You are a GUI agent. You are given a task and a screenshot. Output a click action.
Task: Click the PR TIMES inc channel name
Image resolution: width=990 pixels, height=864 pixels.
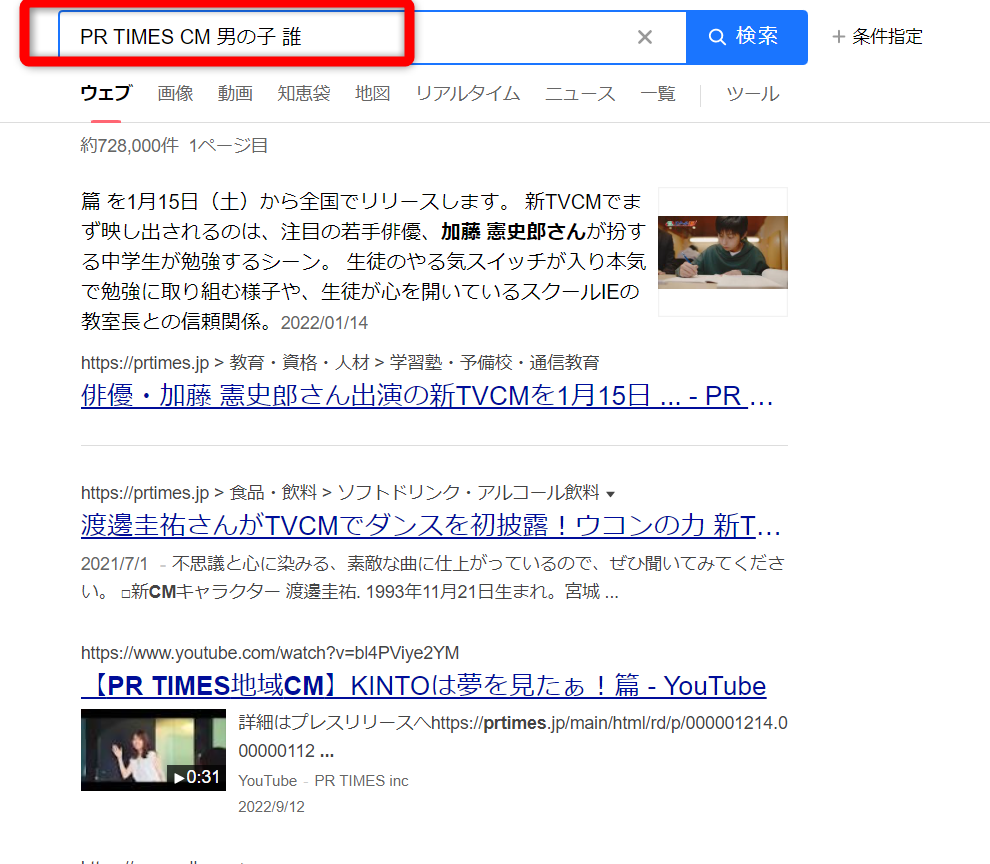tap(361, 781)
